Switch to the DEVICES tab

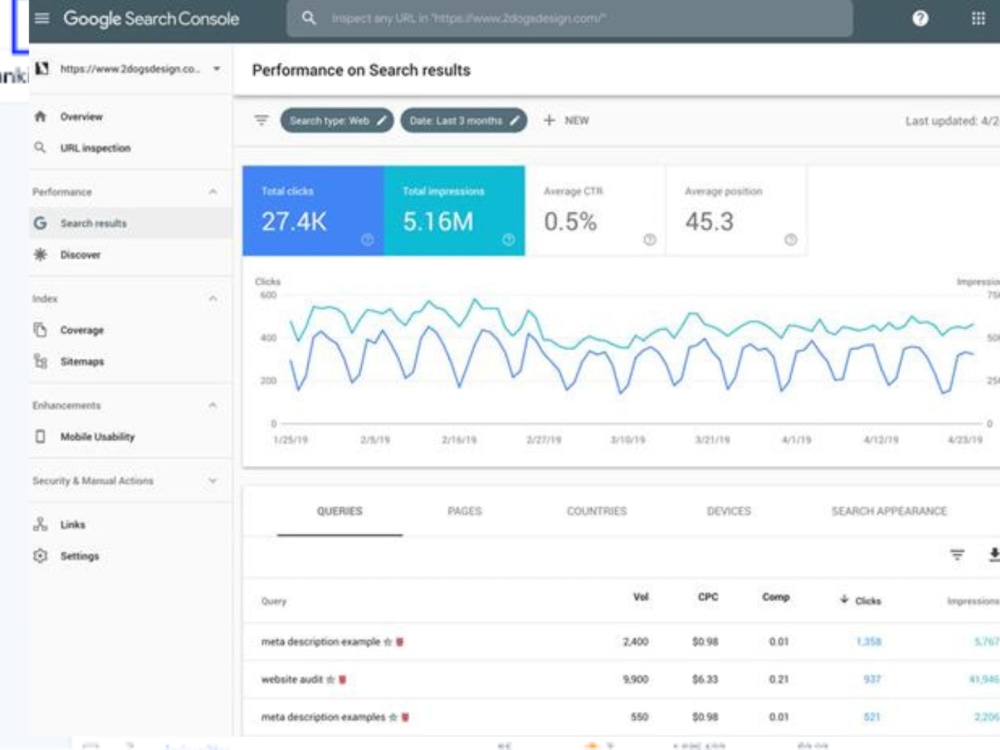point(728,511)
